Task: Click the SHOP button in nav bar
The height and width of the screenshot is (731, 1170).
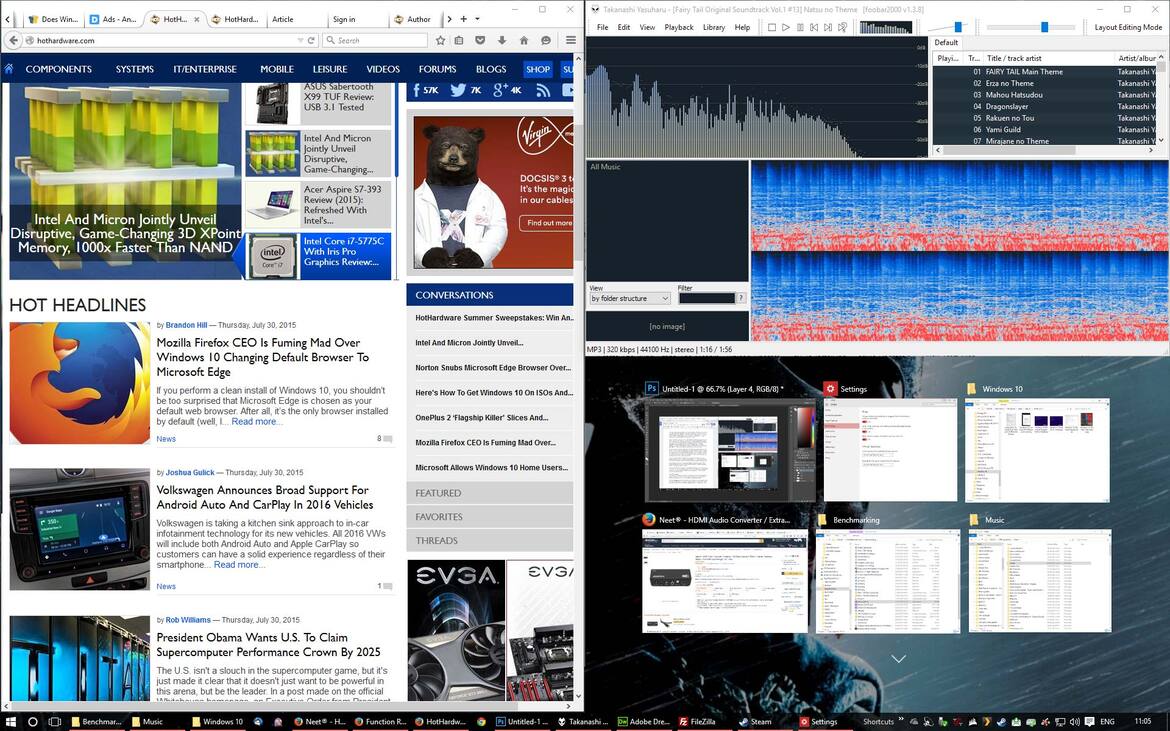Action: pos(538,69)
